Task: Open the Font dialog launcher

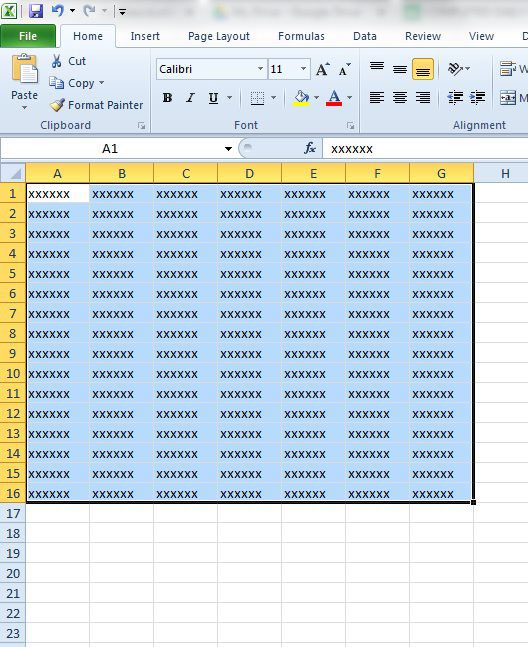Action: (x=351, y=125)
